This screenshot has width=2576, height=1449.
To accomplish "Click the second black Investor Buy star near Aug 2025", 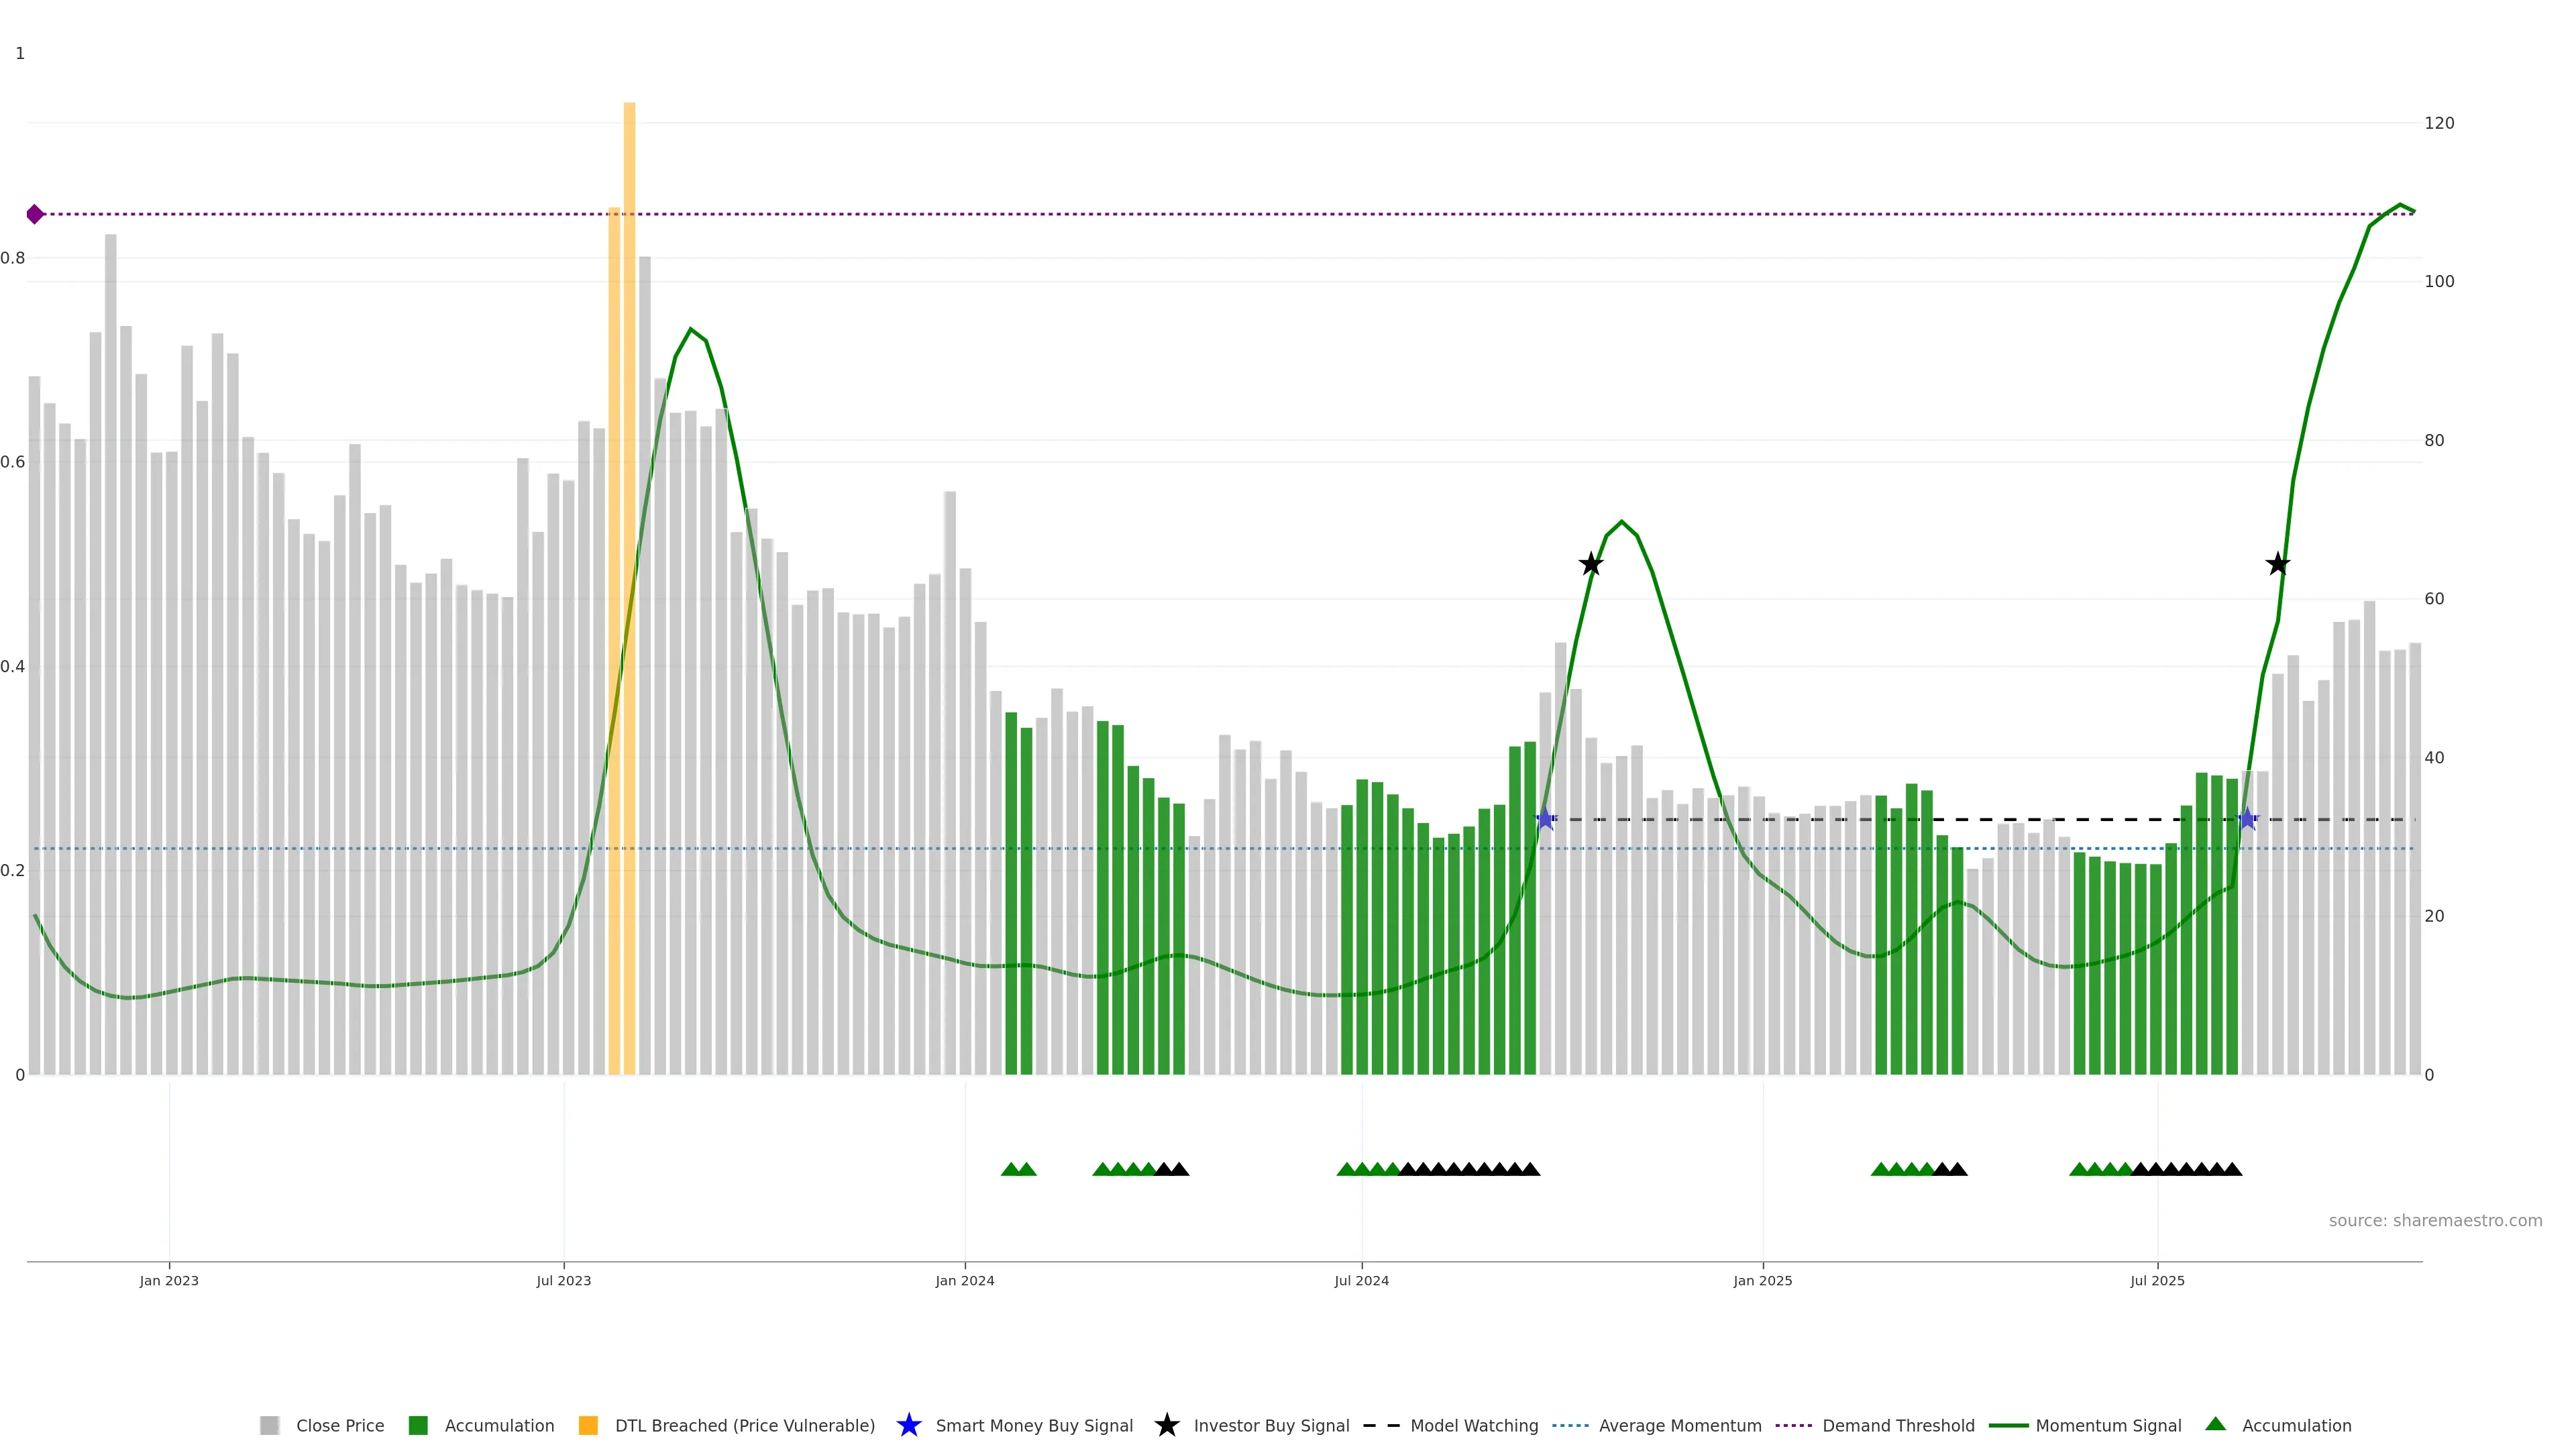I will pos(2277,565).
